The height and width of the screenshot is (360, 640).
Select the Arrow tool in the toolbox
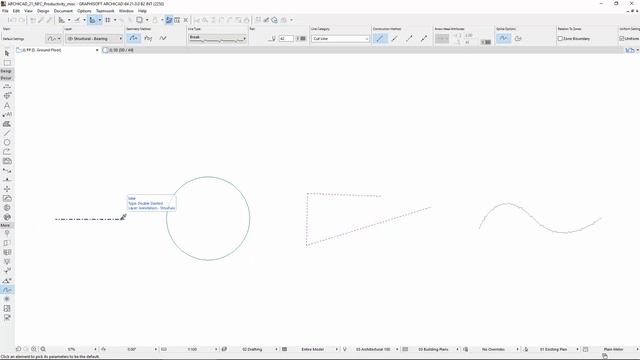tap(7, 53)
